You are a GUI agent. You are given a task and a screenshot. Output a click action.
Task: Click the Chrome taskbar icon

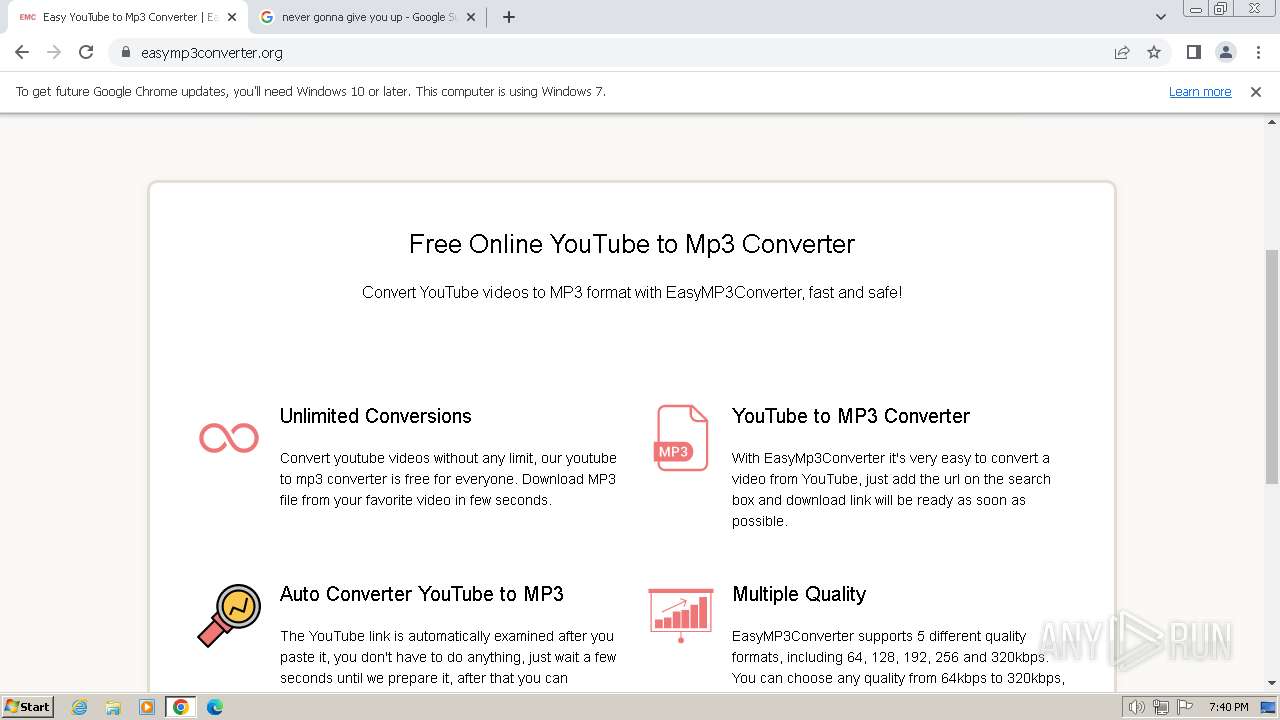(x=181, y=707)
